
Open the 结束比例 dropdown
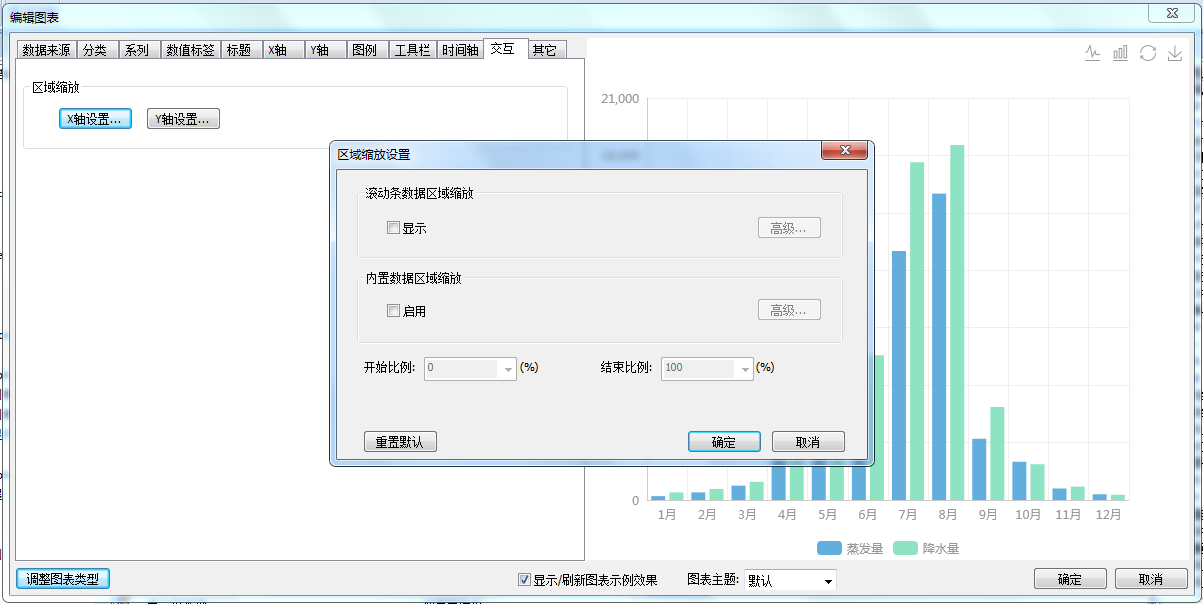(x=745, y=369)
